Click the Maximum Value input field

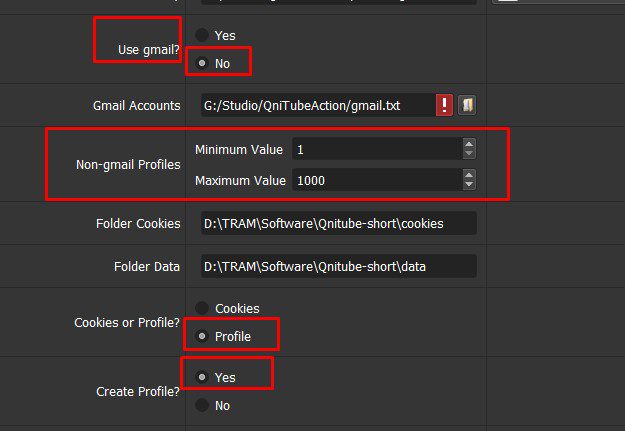click(377, 180)
